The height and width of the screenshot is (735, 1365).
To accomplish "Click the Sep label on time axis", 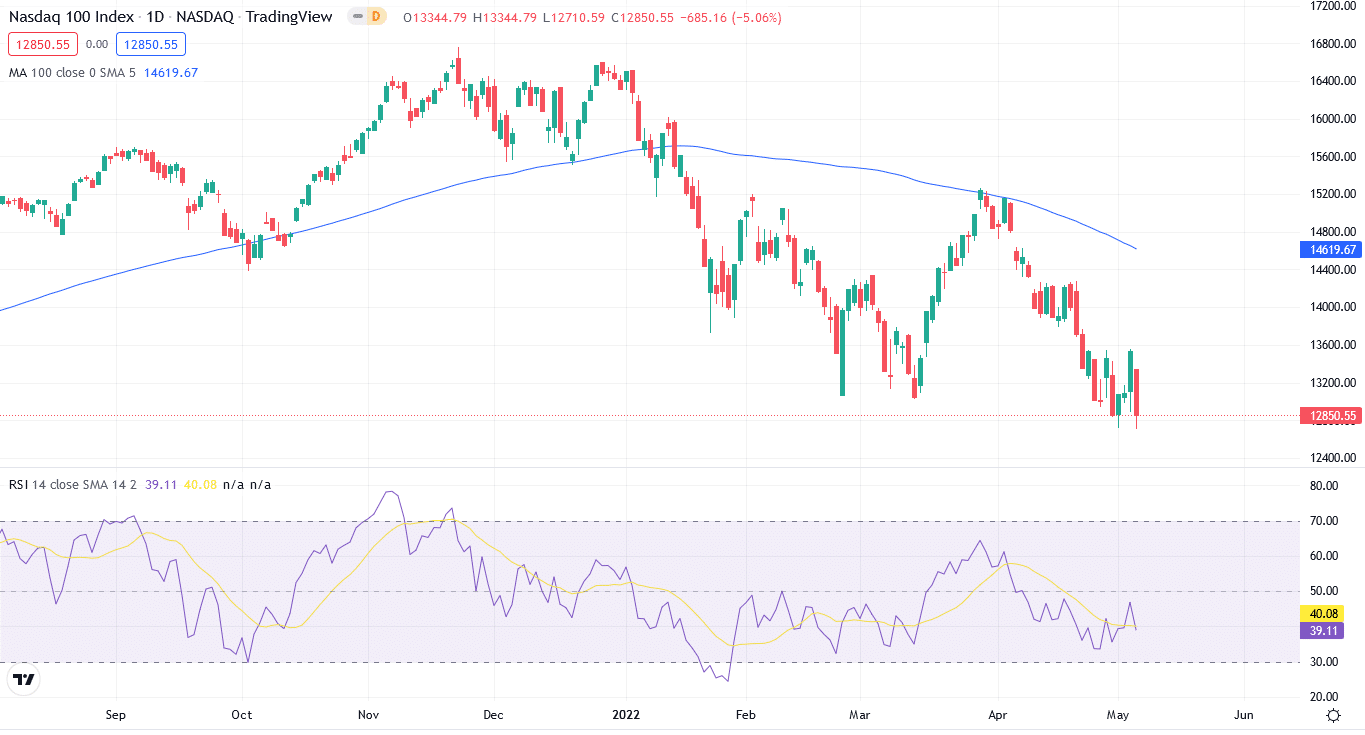I will (x=116, y=715).
